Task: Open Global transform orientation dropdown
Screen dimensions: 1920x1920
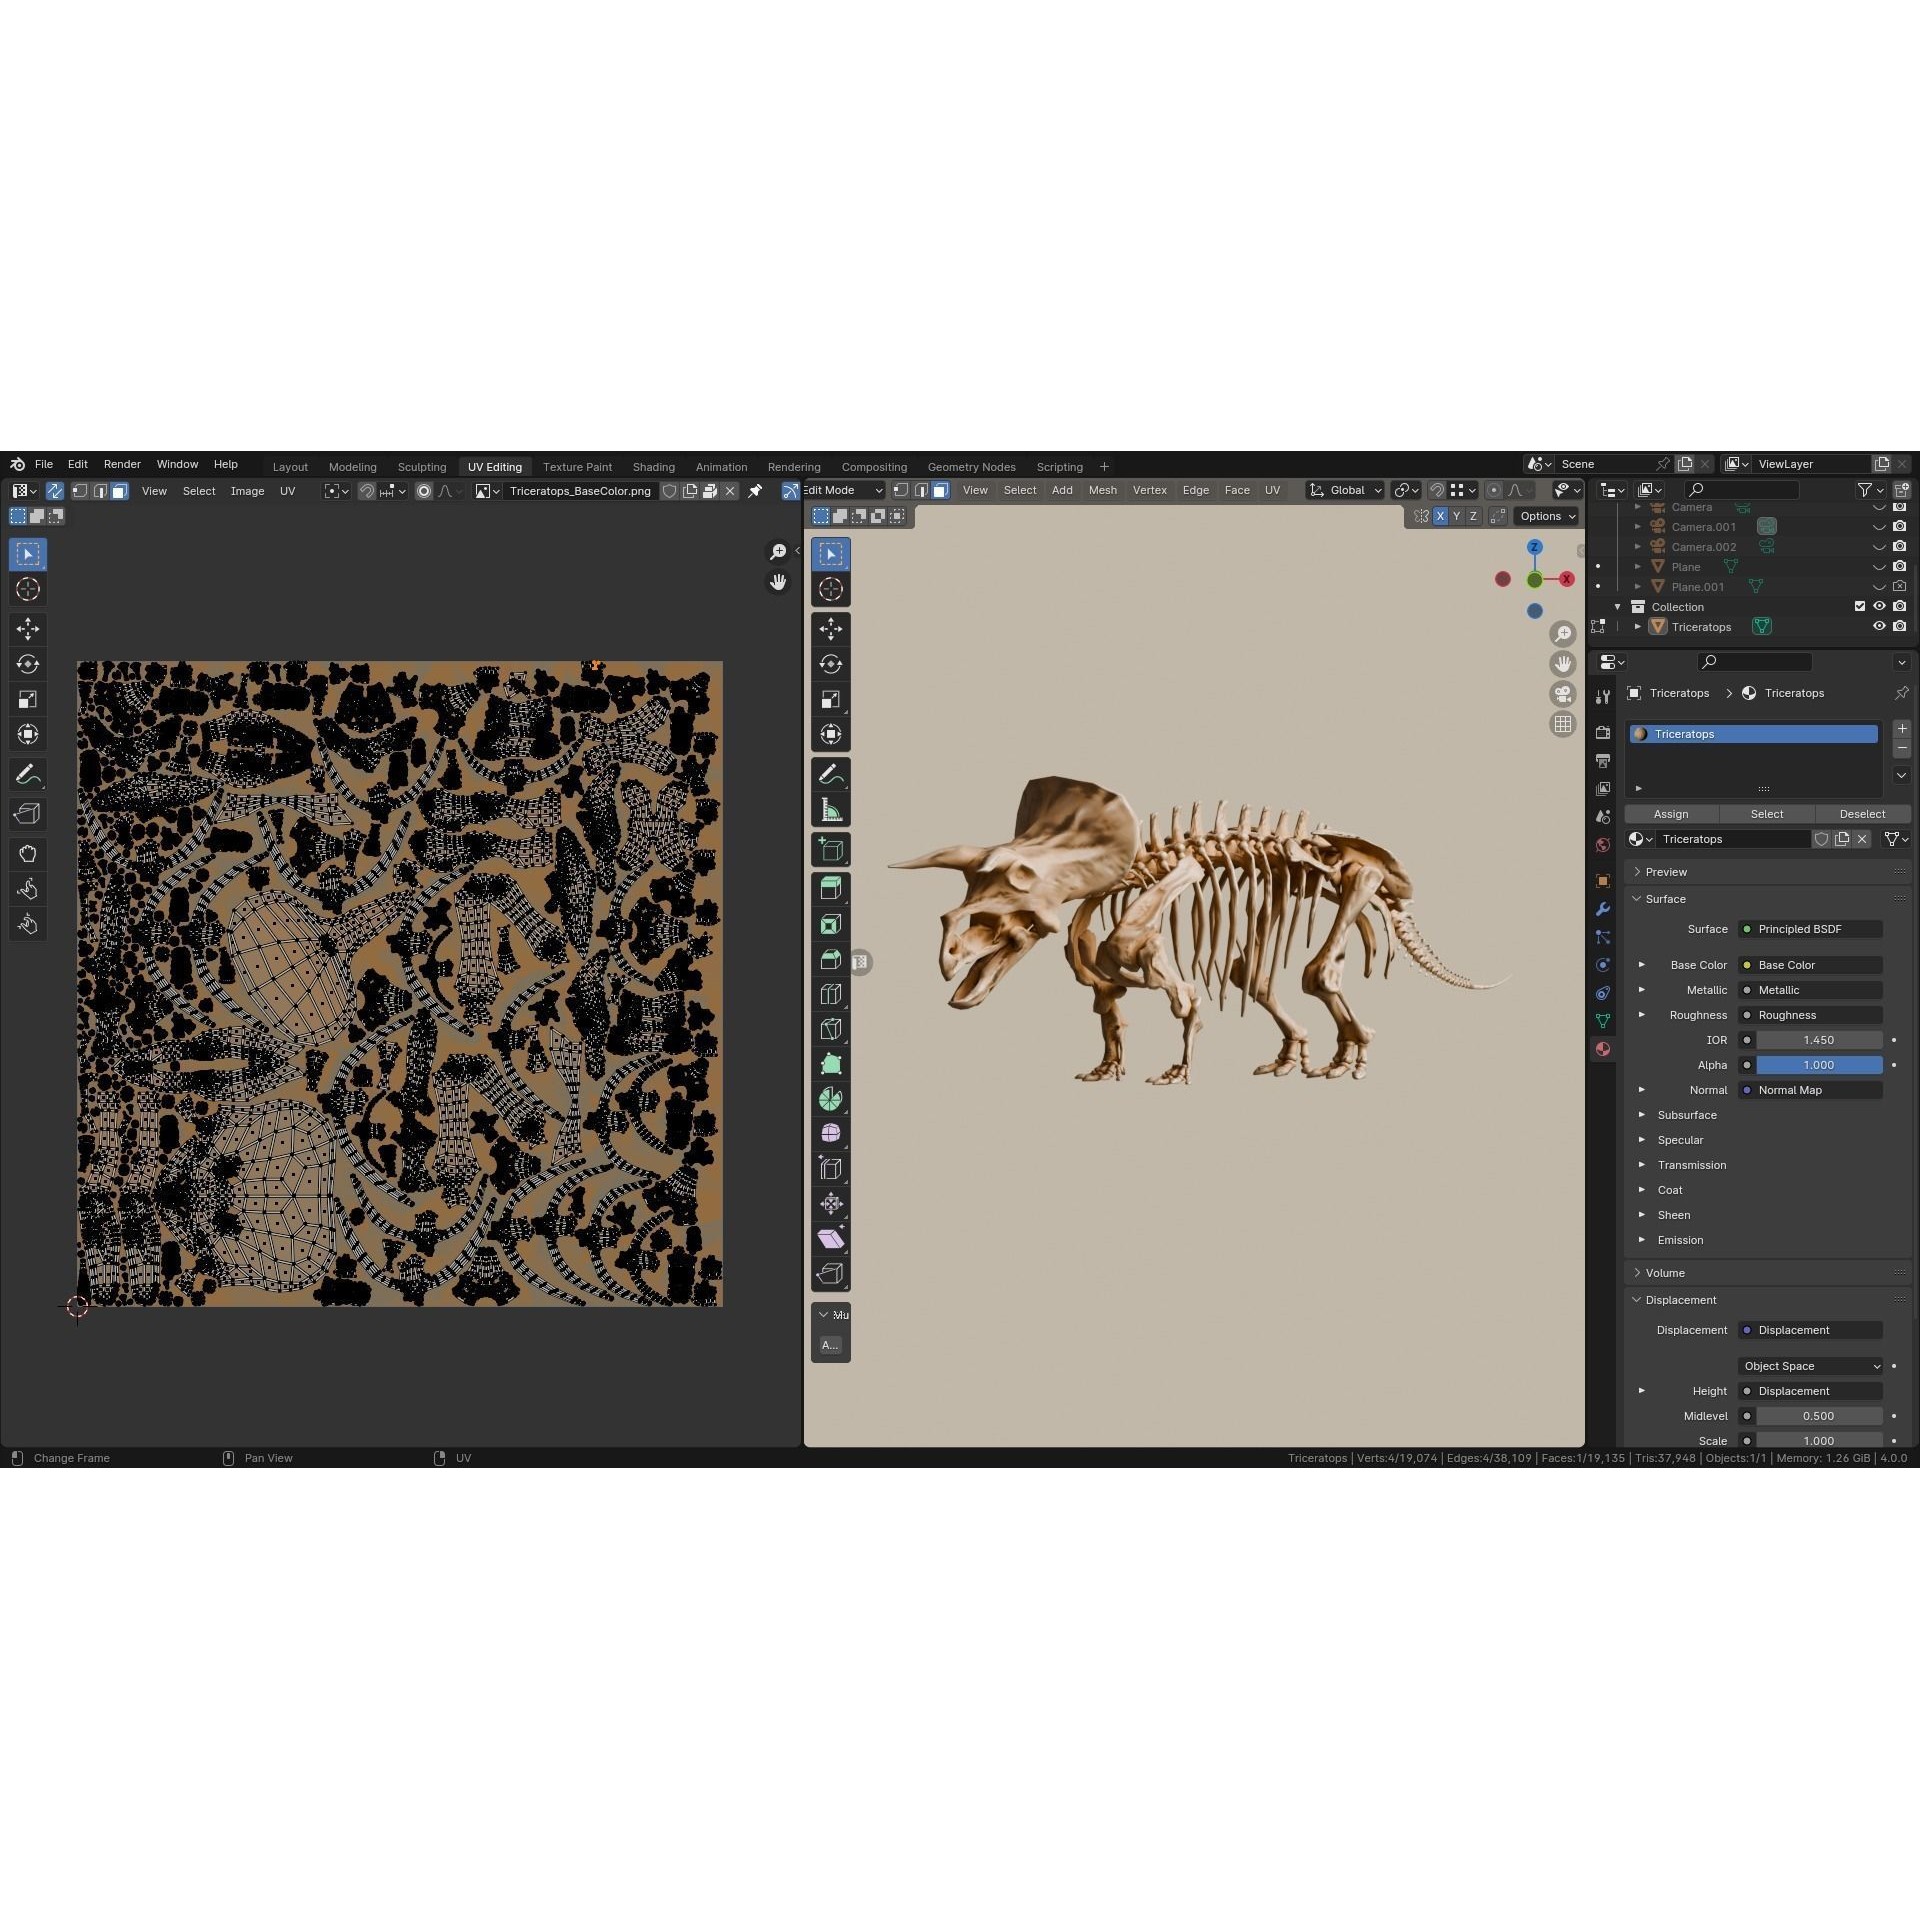Action: [x=1346, y=490]
